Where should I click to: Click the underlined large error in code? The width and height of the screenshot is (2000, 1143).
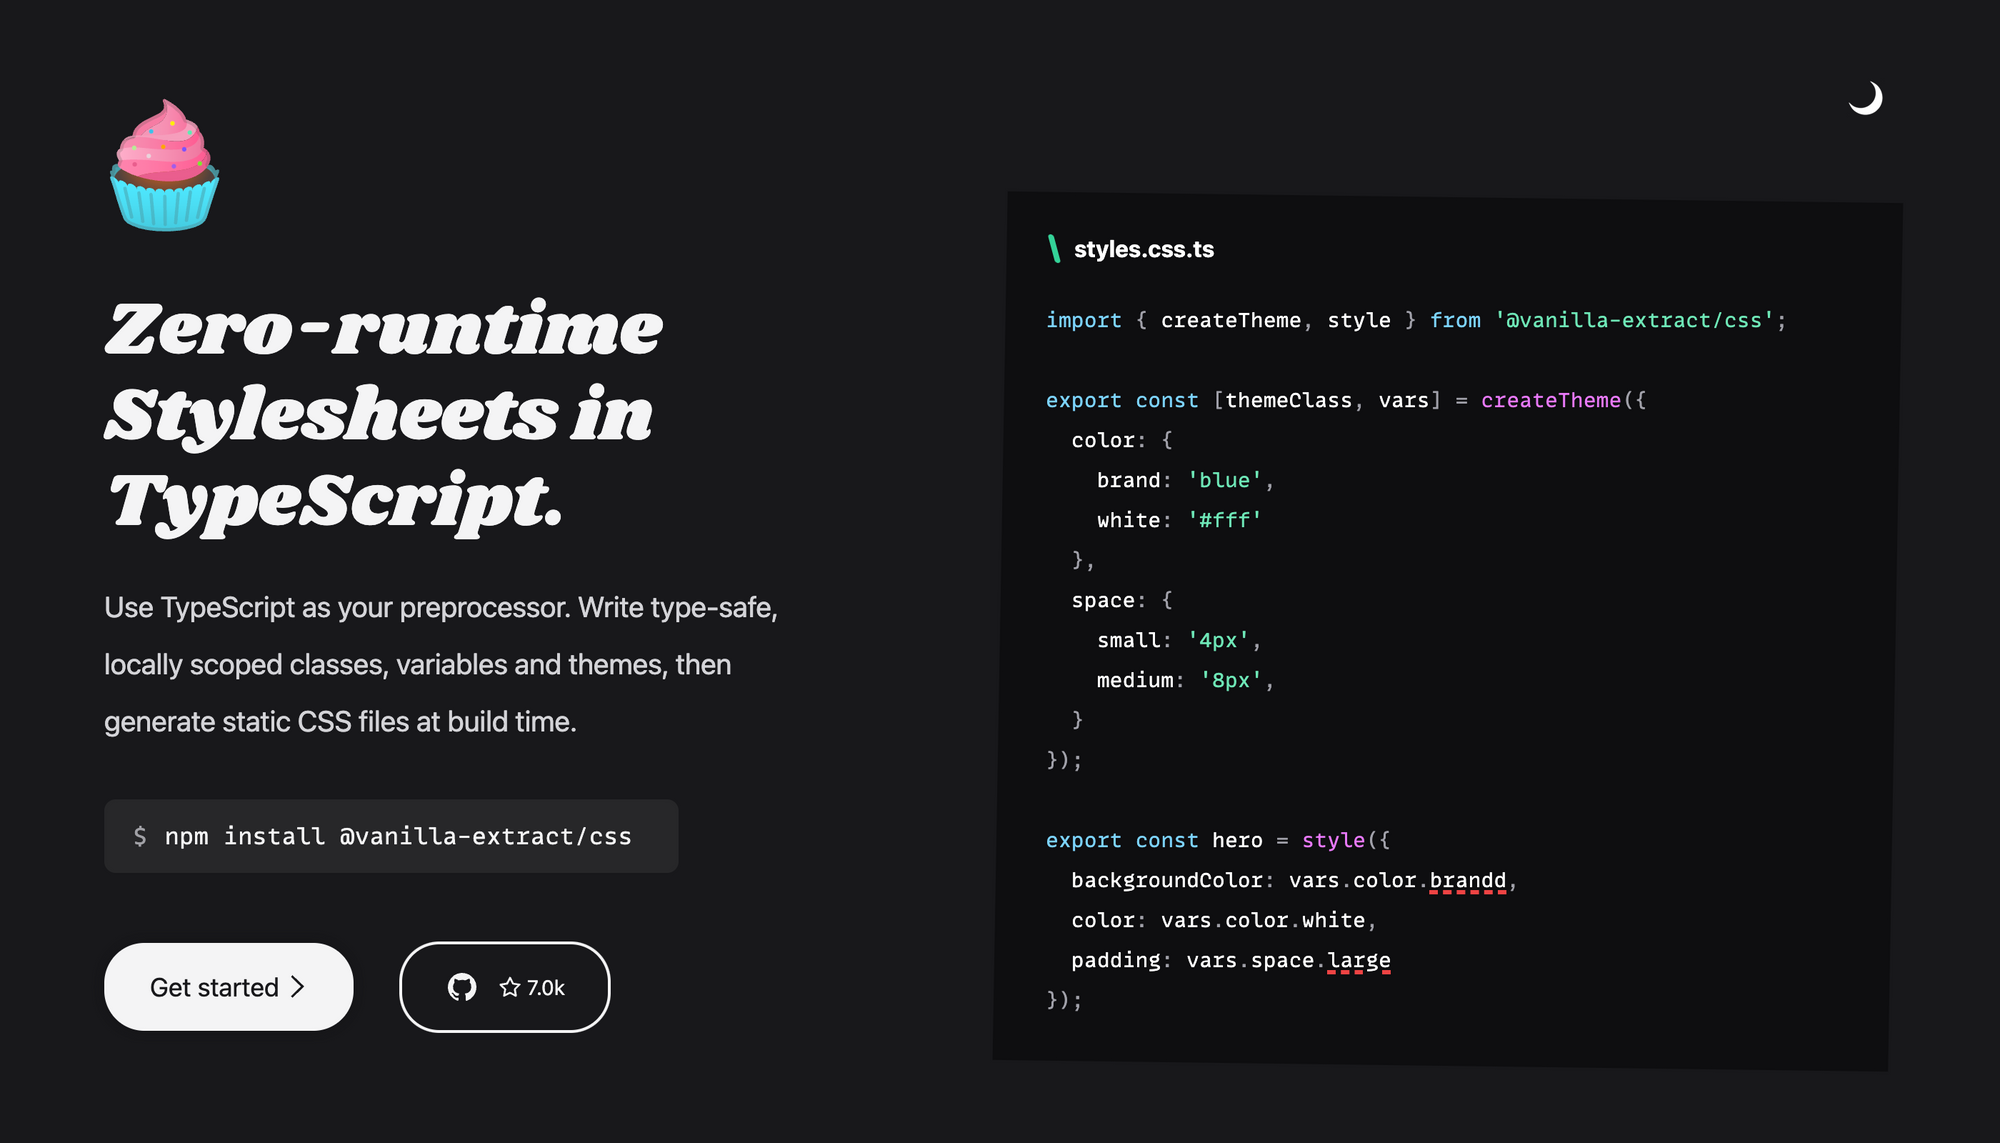point(1358,960)
